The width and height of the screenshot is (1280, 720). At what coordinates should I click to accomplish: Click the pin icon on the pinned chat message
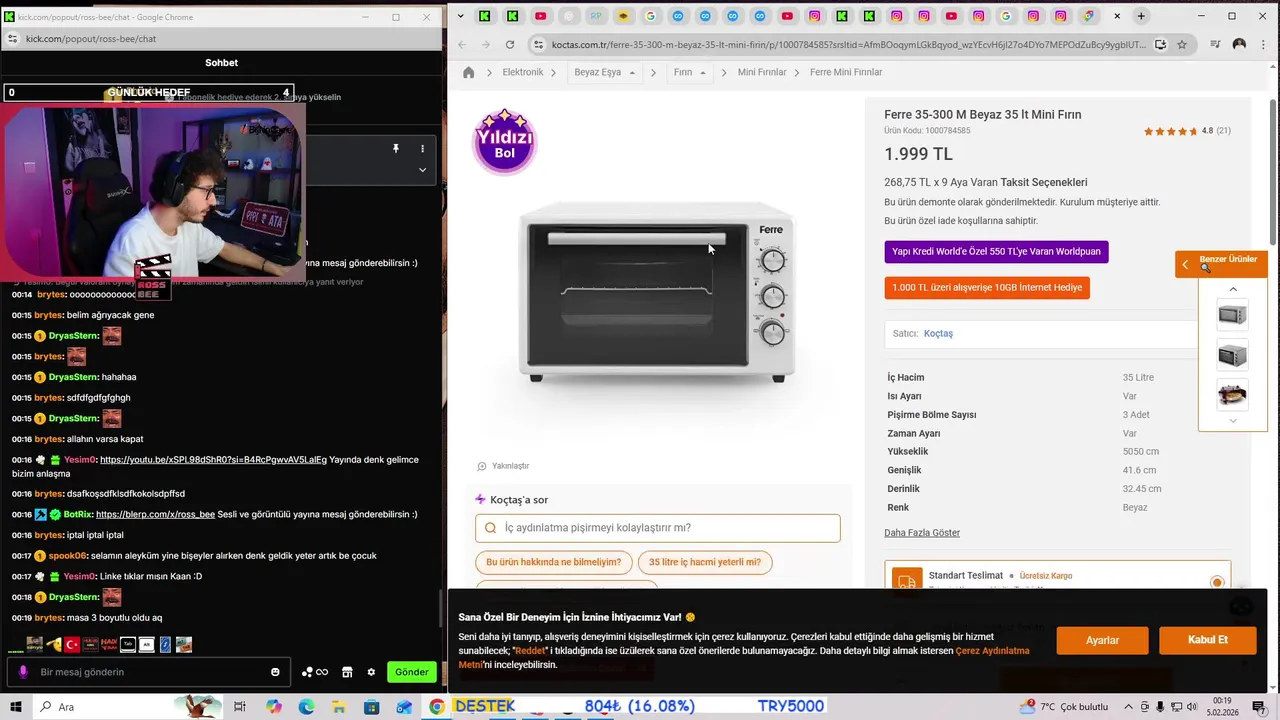point(396,148)
